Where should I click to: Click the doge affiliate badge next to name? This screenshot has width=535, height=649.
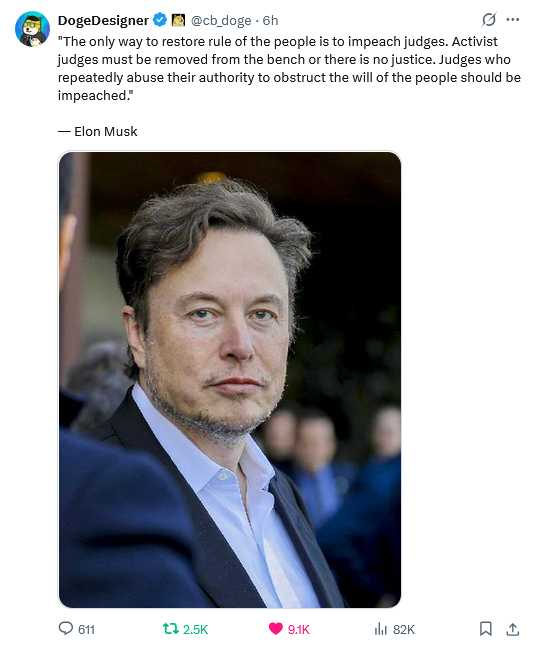pos(178,20)
